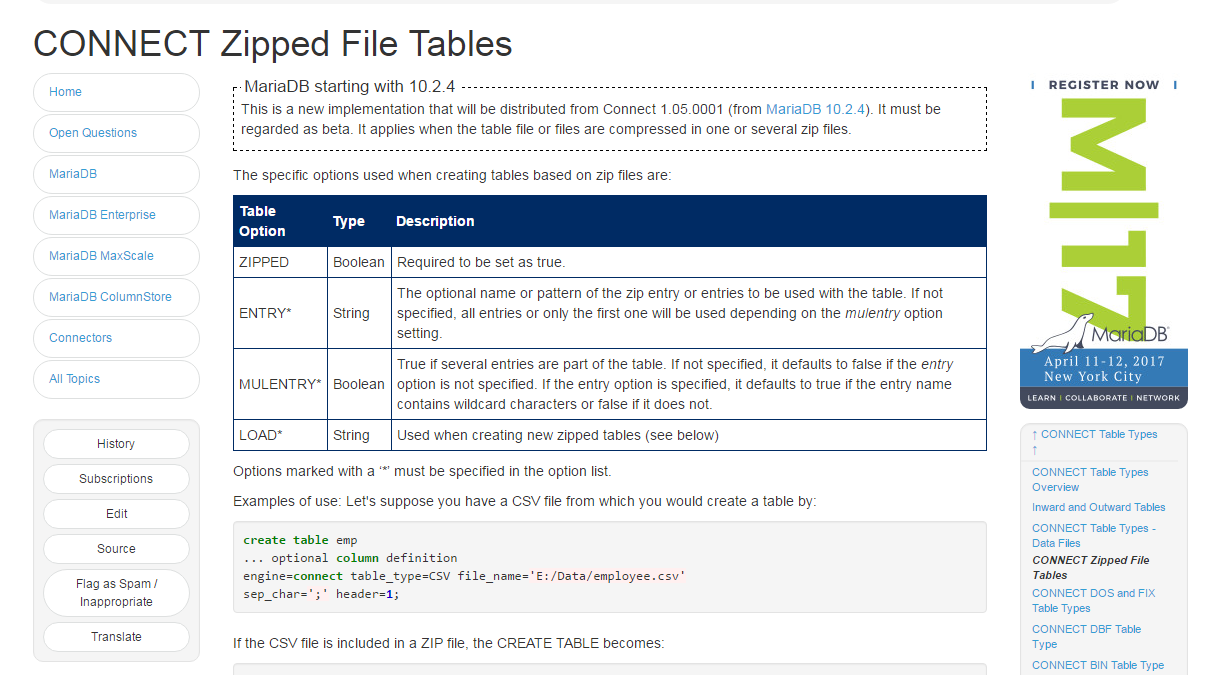This screenshot has height=675, width=1212.
Task: Open CONNECT DOS and FIX Table Types
Action: point(1092,600)
